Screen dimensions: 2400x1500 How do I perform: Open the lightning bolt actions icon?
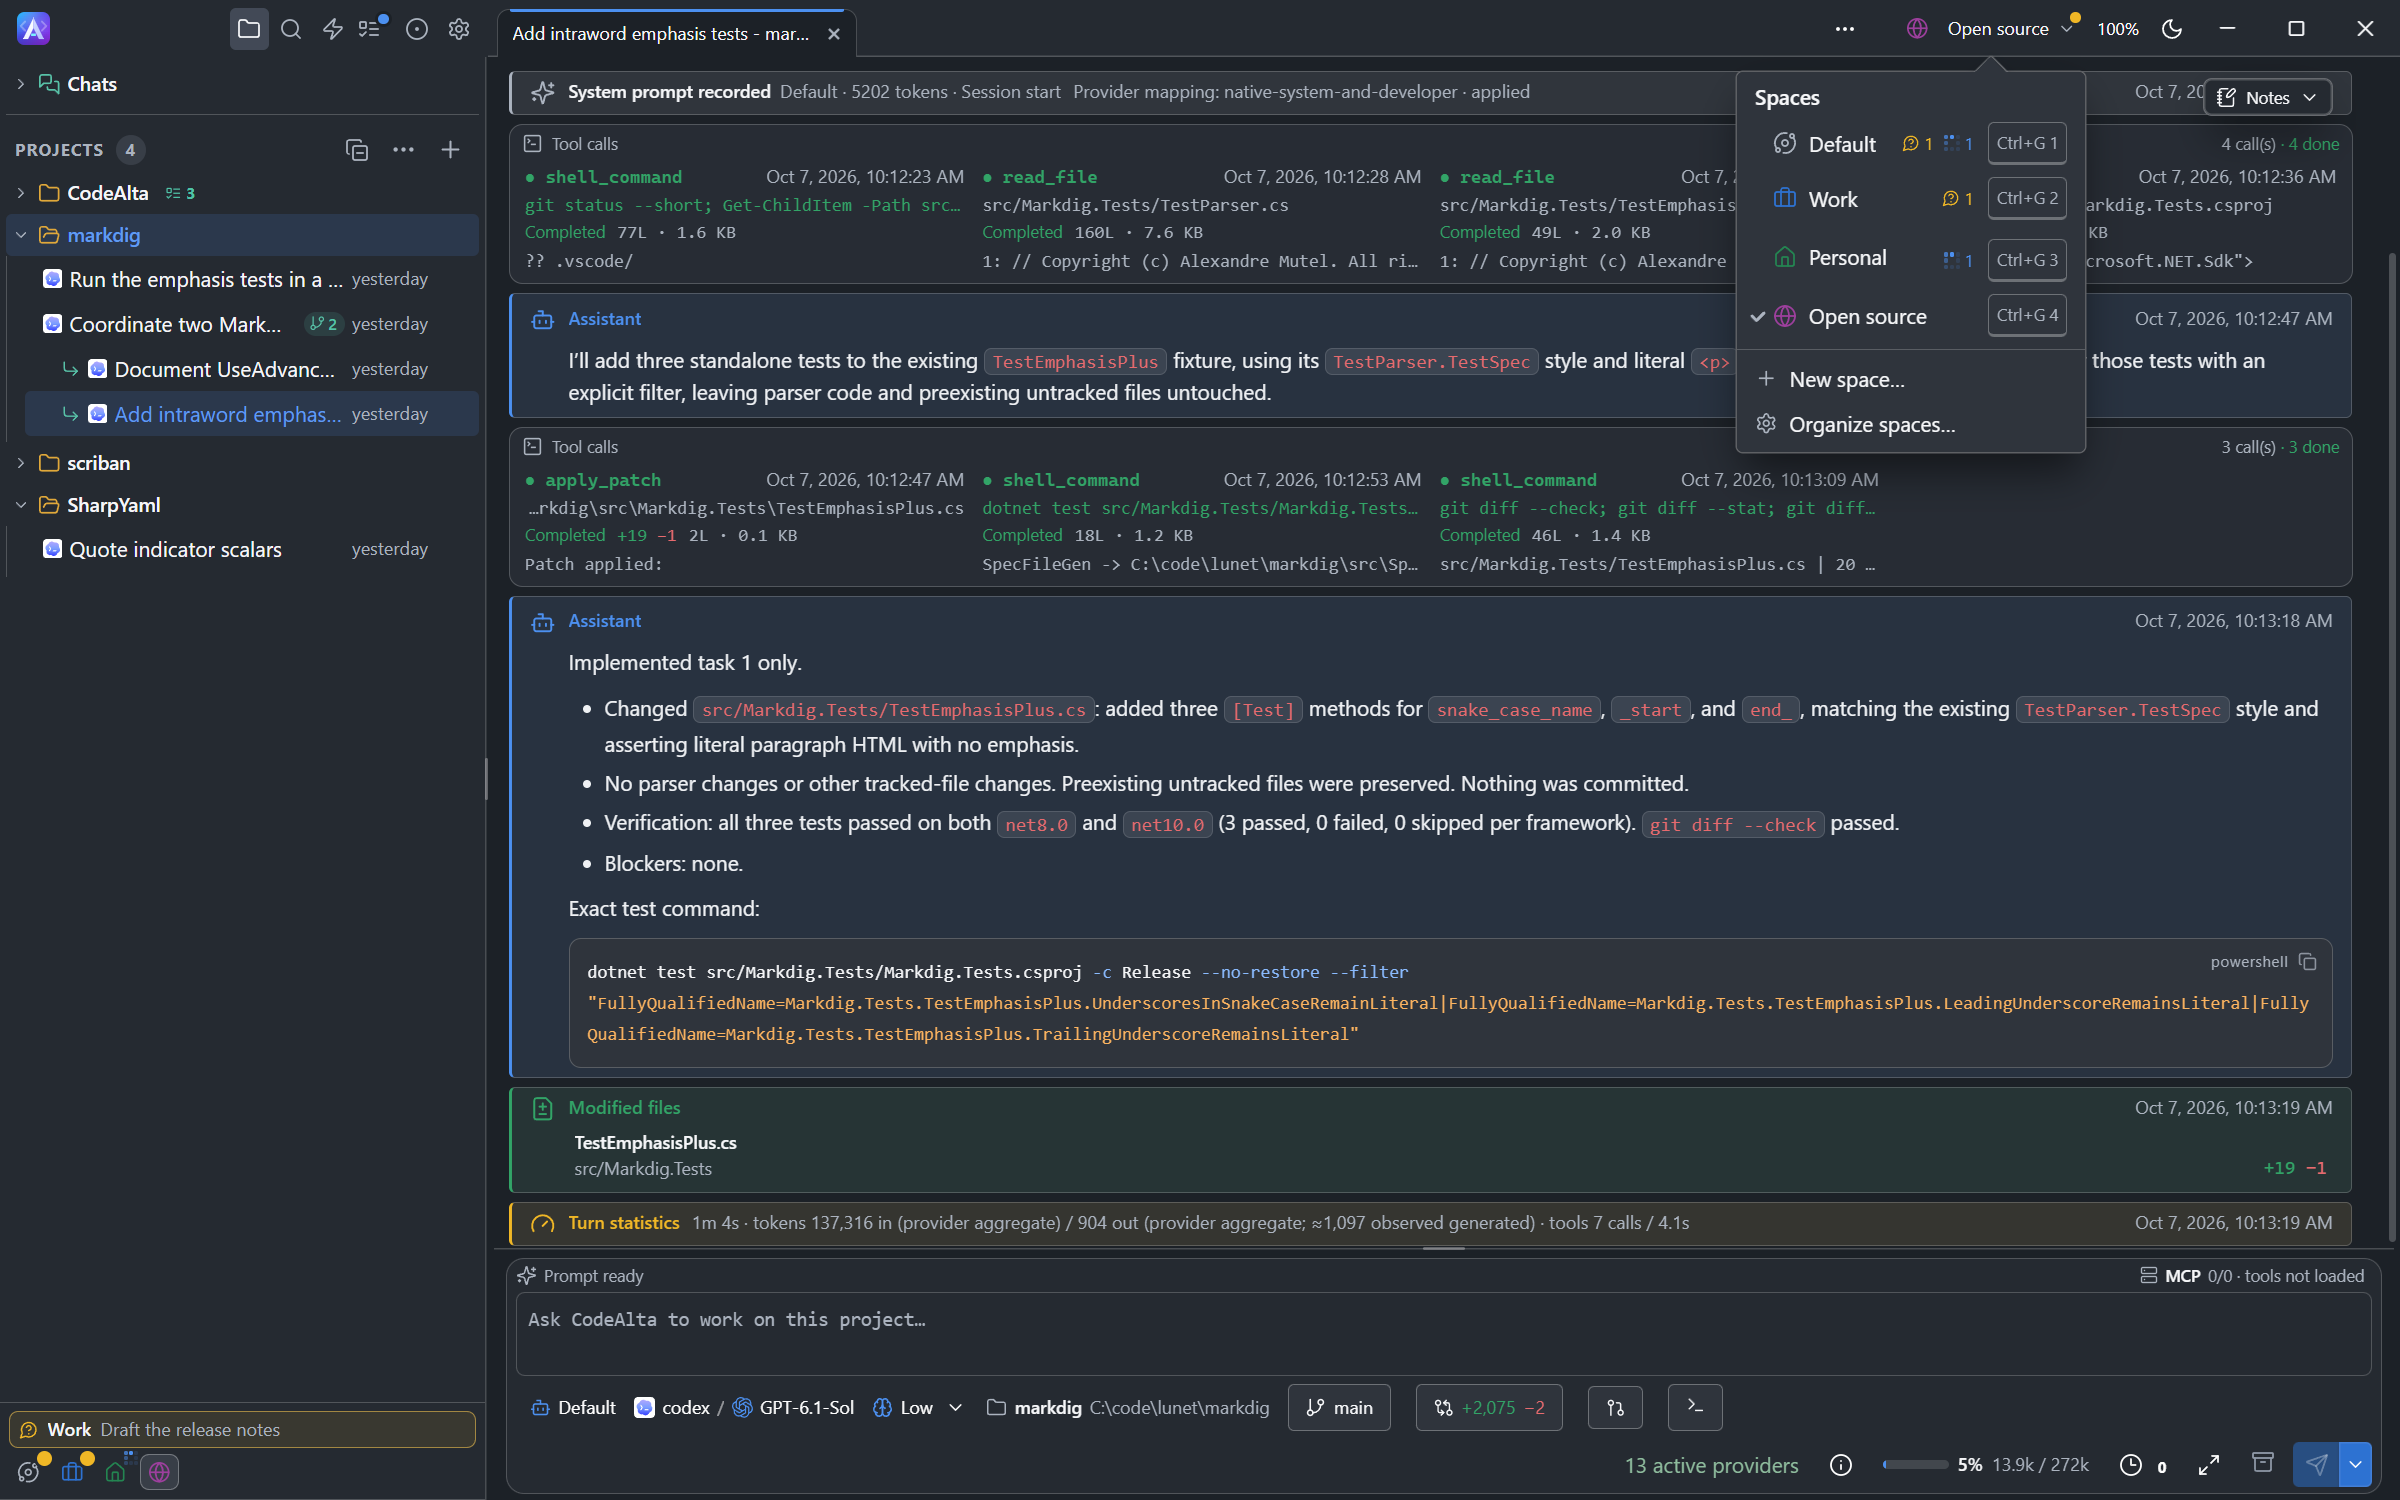333,29
